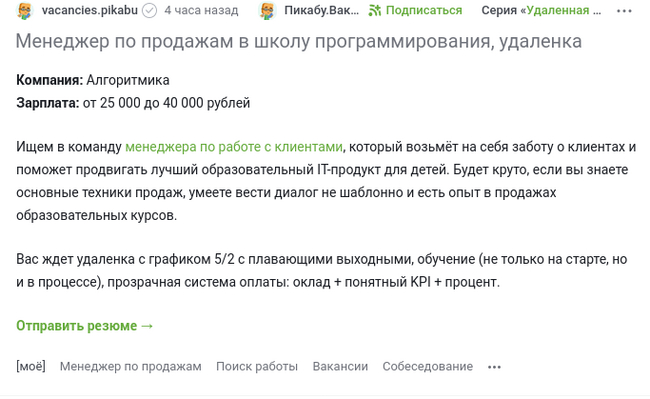Select the [моё] tag
The width and height of the screenshot is (650, 399).
click(x=31, y=366)
